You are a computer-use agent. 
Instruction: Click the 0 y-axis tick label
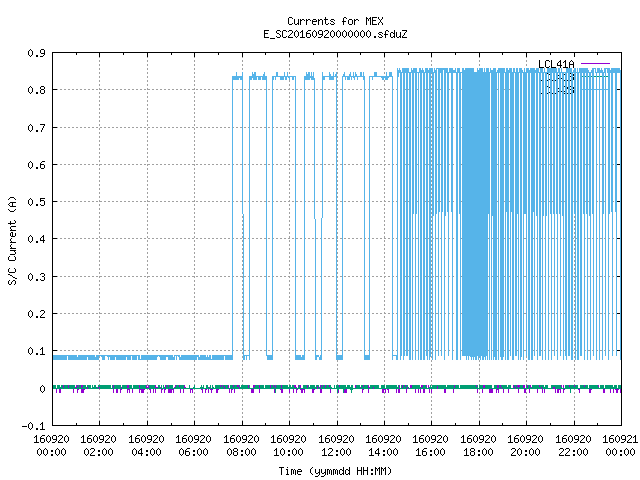coord(42,389)
